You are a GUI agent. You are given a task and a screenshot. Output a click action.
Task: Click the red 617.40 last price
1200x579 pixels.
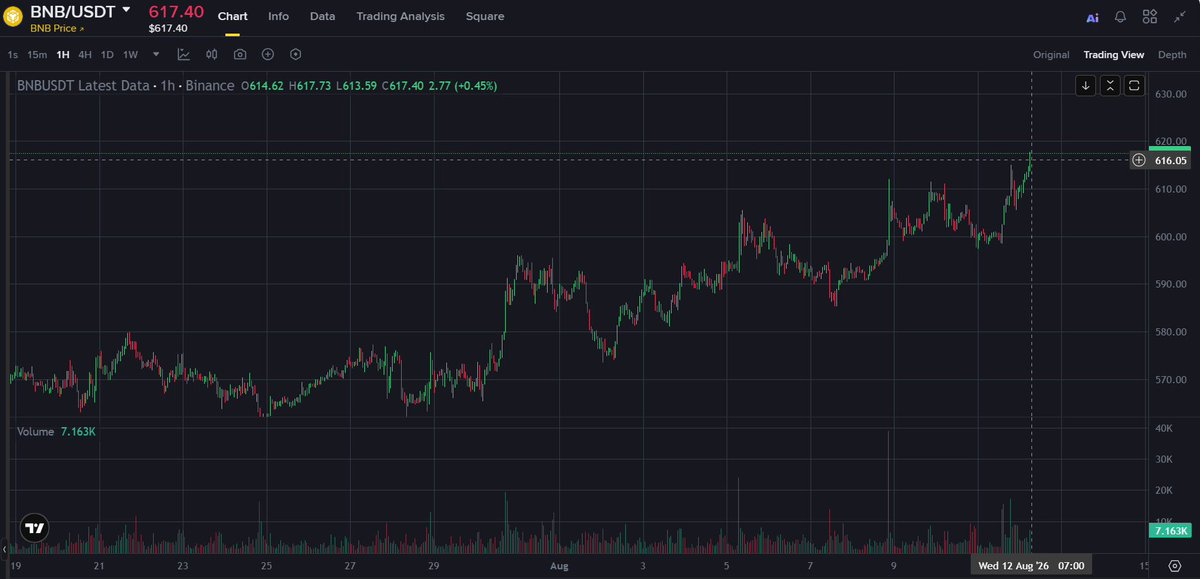176,12
